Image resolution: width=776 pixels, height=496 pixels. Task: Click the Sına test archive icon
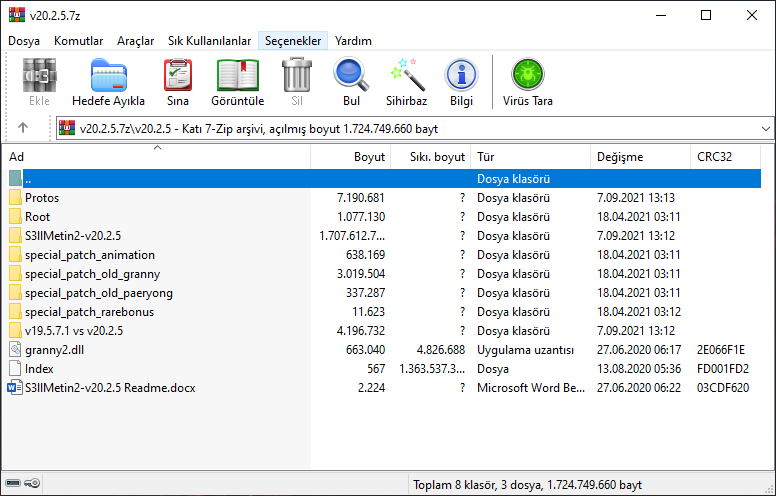pyautogui.click(x=178, y=75)
